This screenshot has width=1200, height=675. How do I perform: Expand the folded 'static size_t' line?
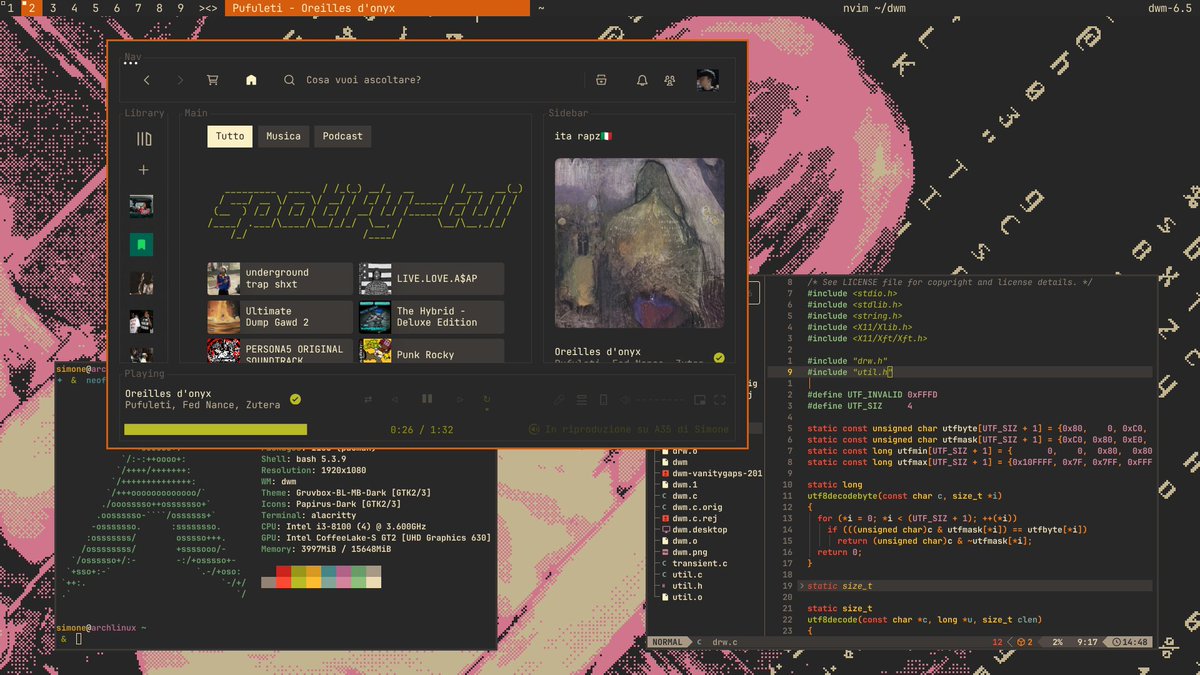tap(975, 586)
